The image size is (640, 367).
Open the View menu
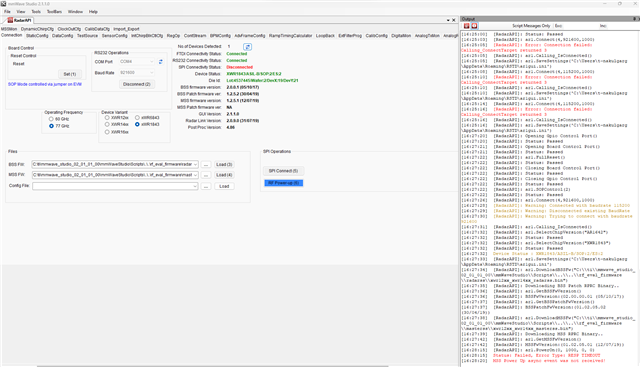pyautogui.click(x=20, y=12)
